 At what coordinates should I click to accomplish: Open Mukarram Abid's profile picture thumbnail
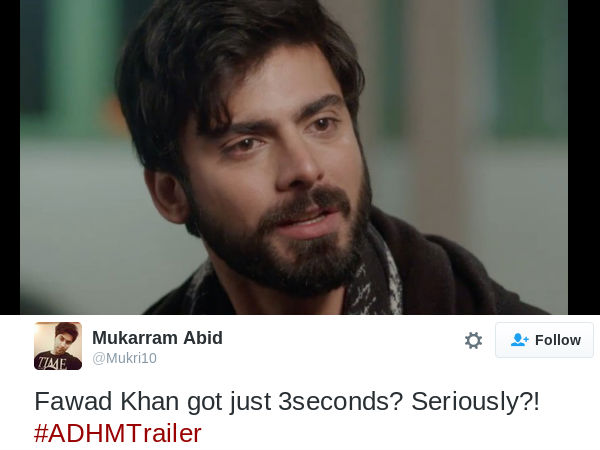[x=58, y=346]
